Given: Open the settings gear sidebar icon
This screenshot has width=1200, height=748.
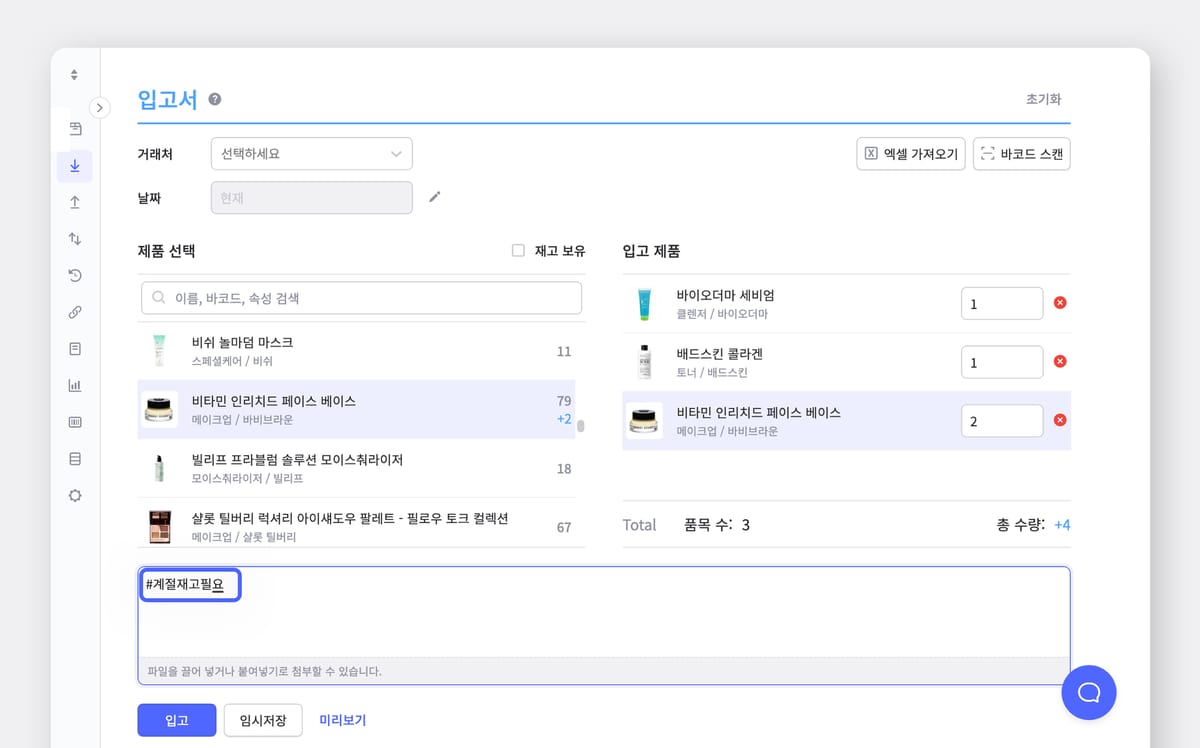Looking at the screenshot, I should (x=75, y=496).
